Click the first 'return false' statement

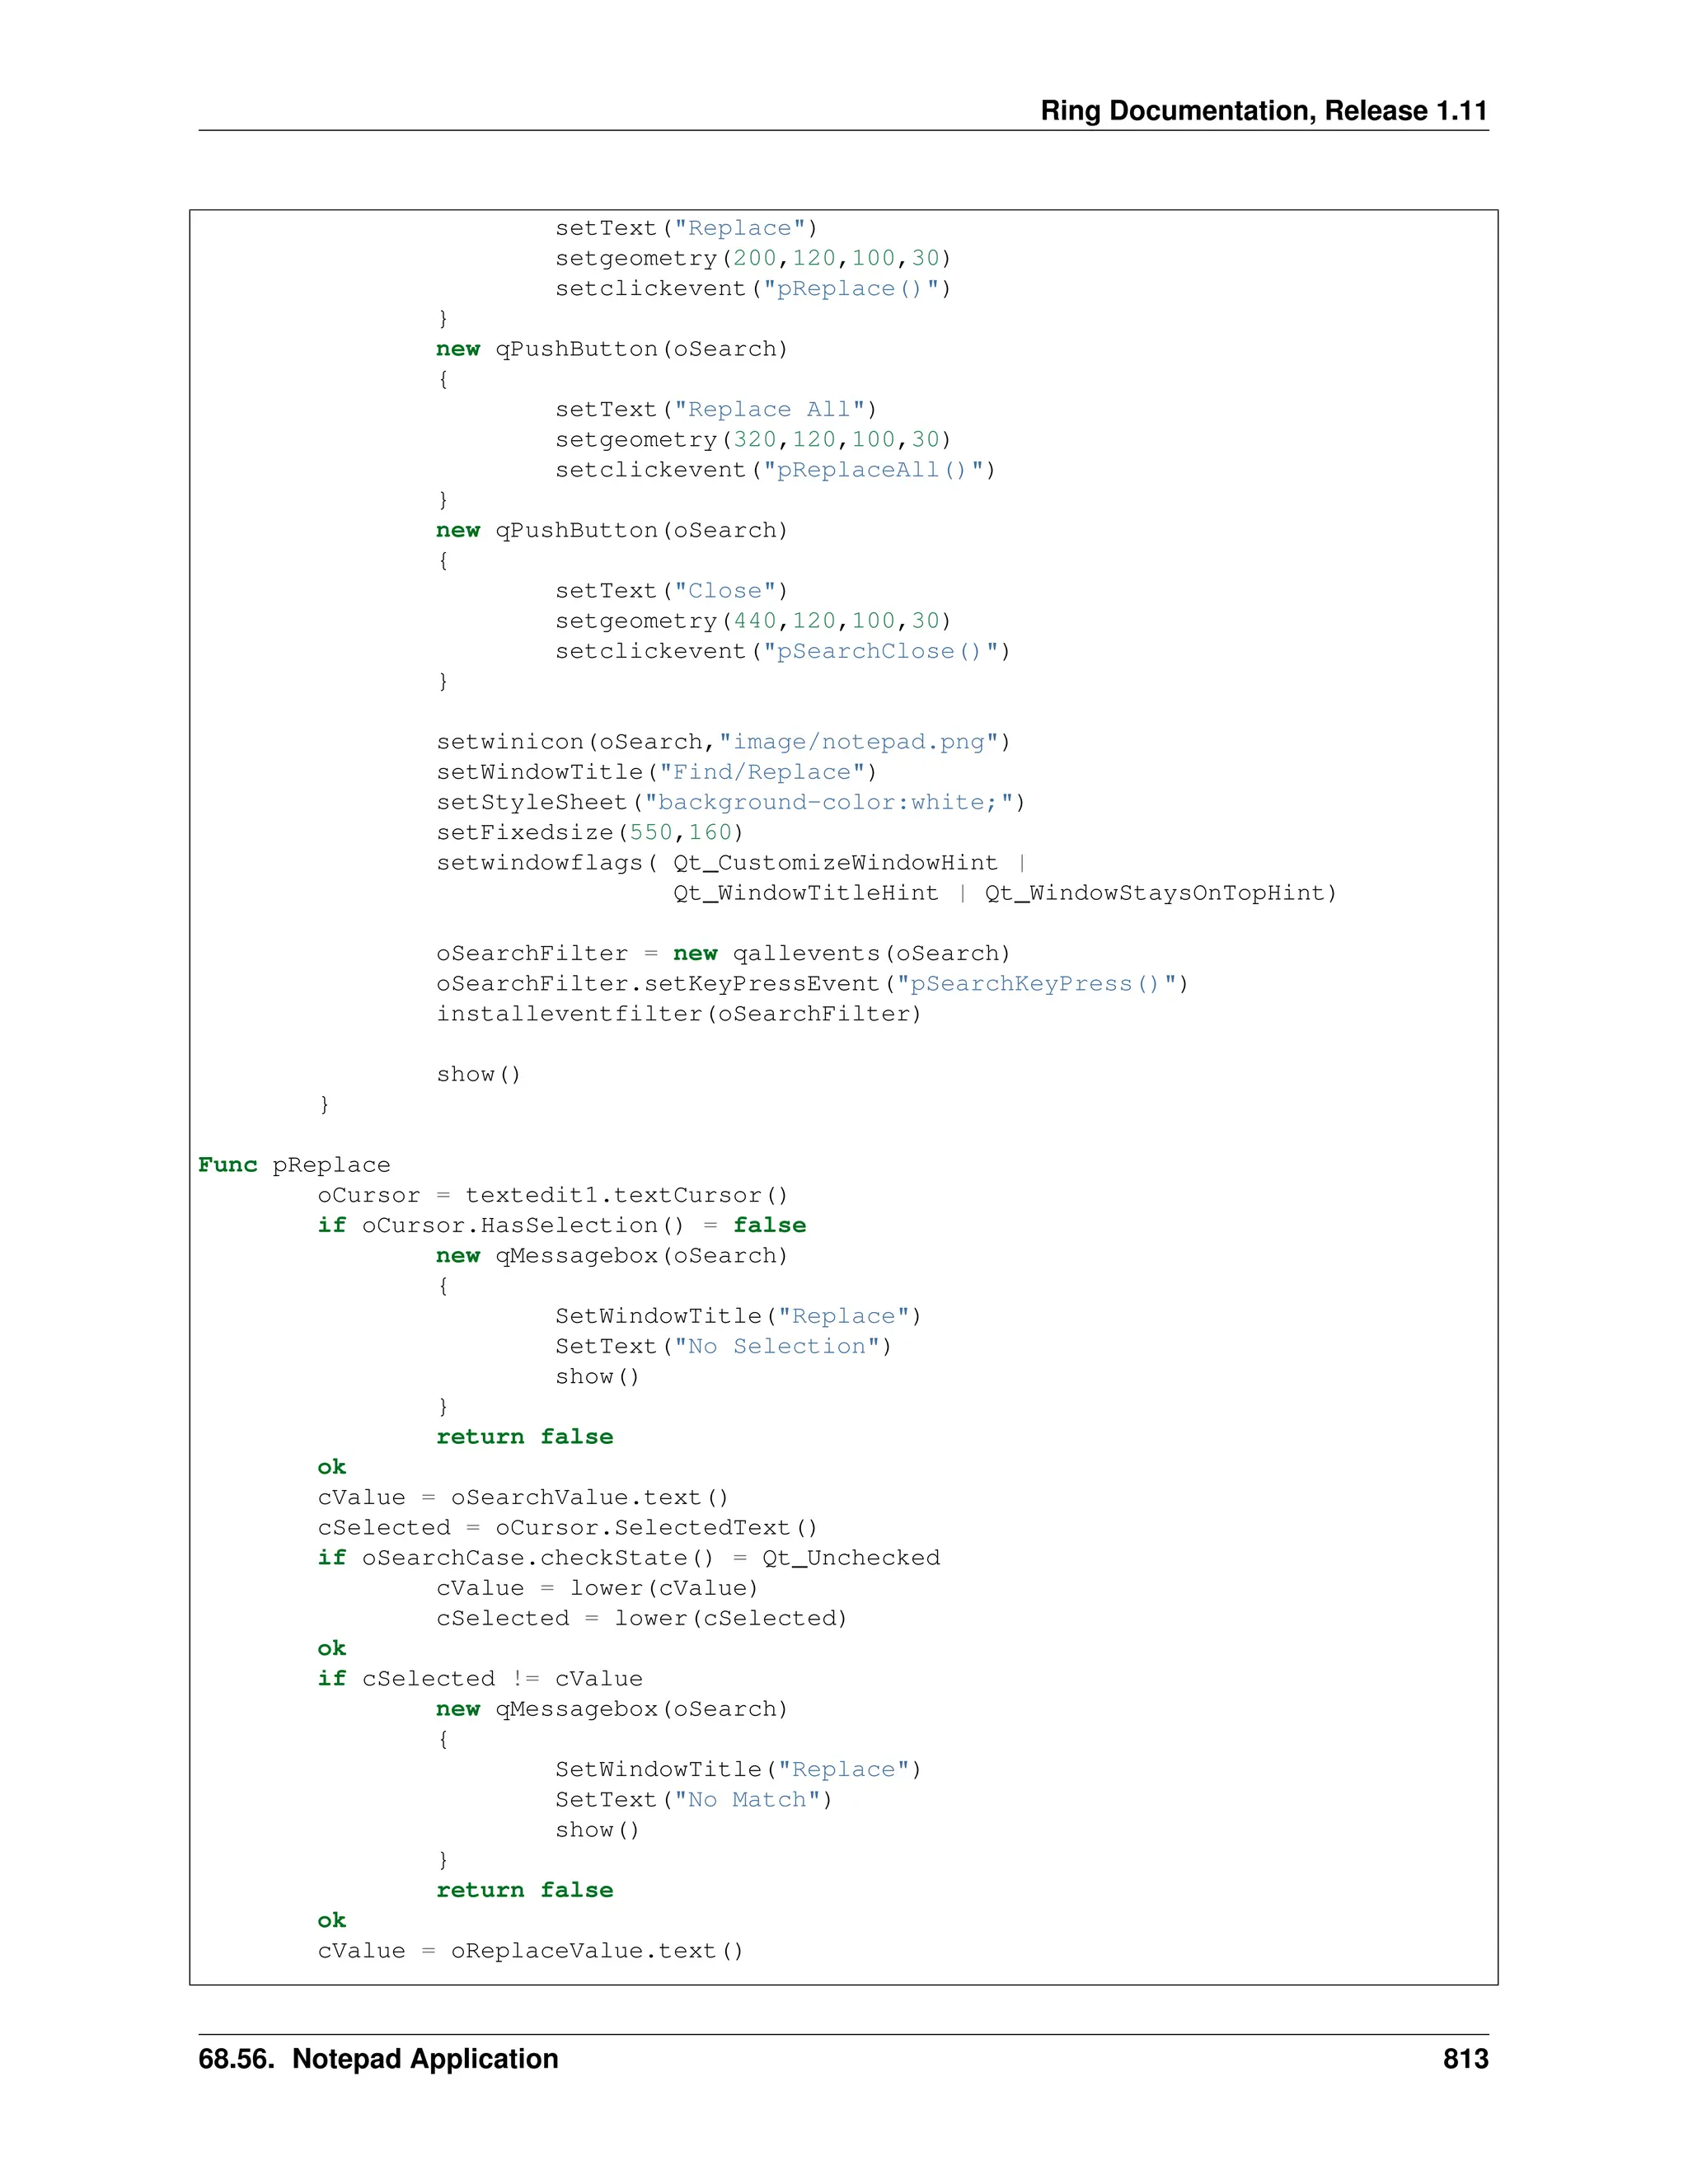point(524,1437)
